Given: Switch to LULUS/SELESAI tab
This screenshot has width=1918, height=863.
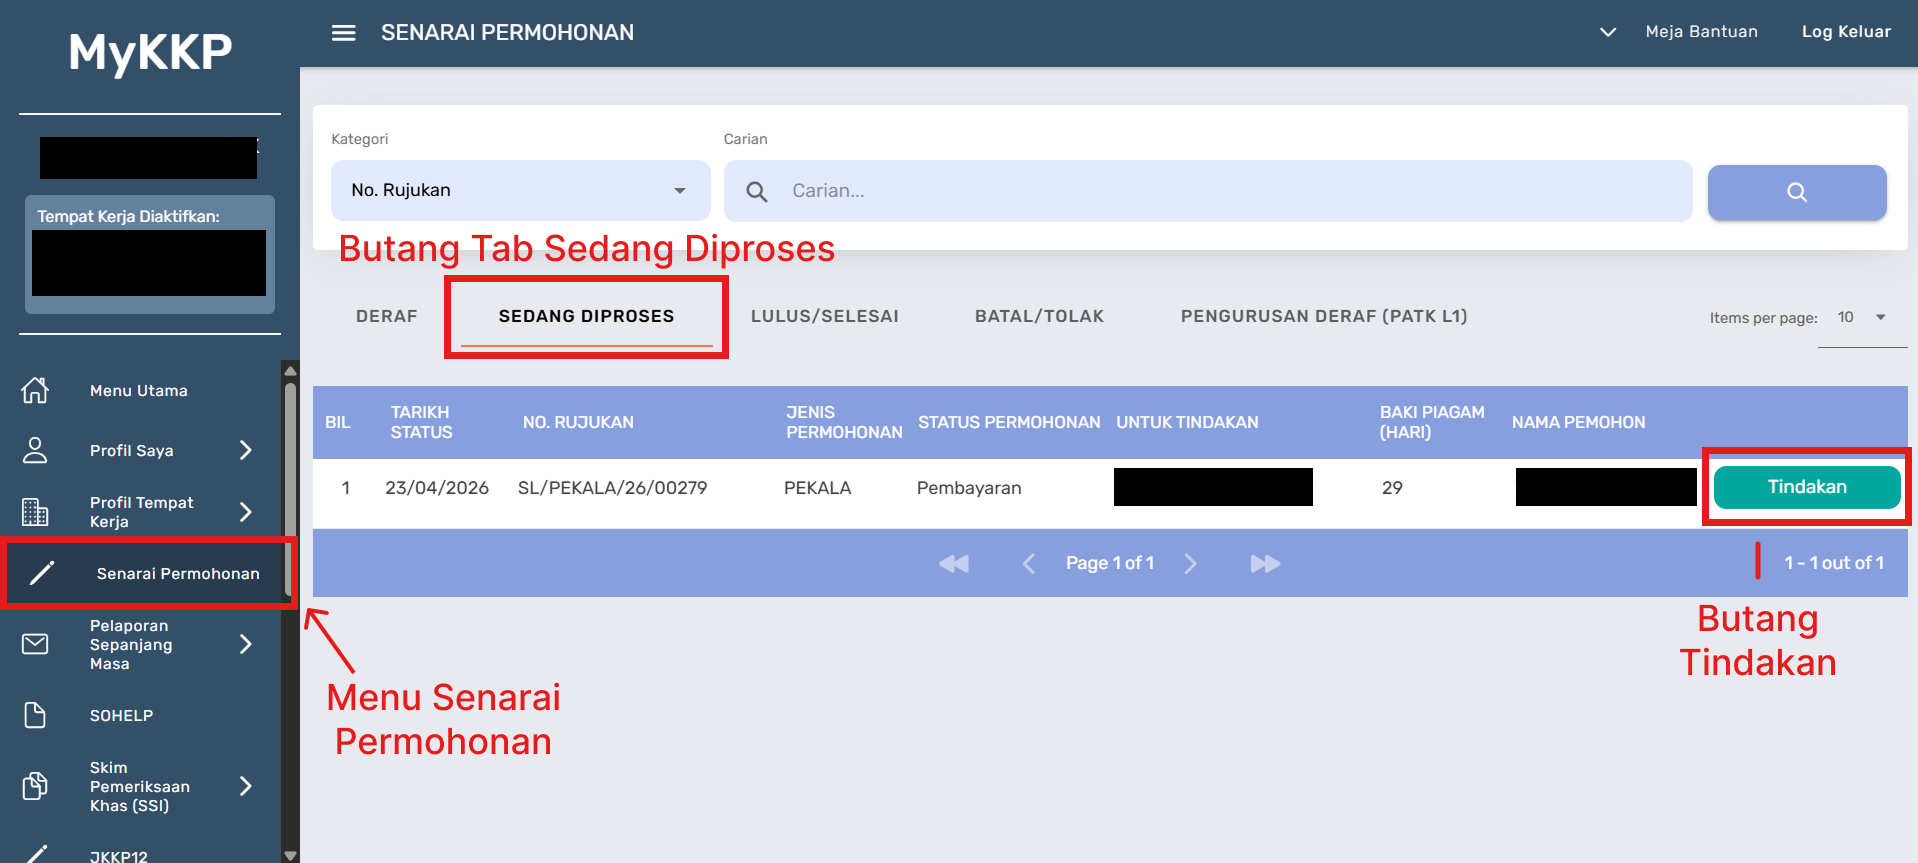Looking at the screenshot, I should pyautogui.click(x=824, y=316).
